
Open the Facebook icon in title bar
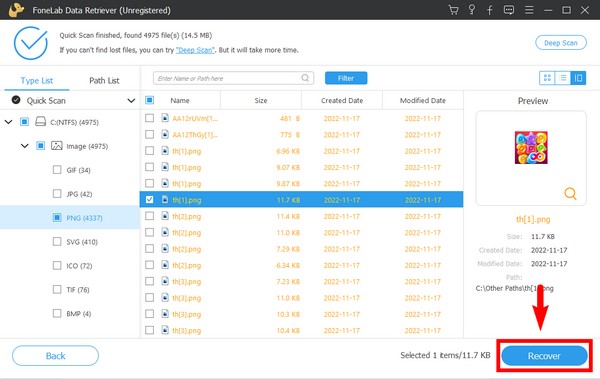[x=490, y=10]
